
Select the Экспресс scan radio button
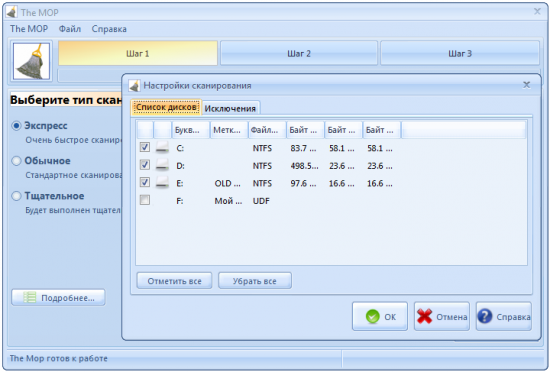click(x=16, y=126)
